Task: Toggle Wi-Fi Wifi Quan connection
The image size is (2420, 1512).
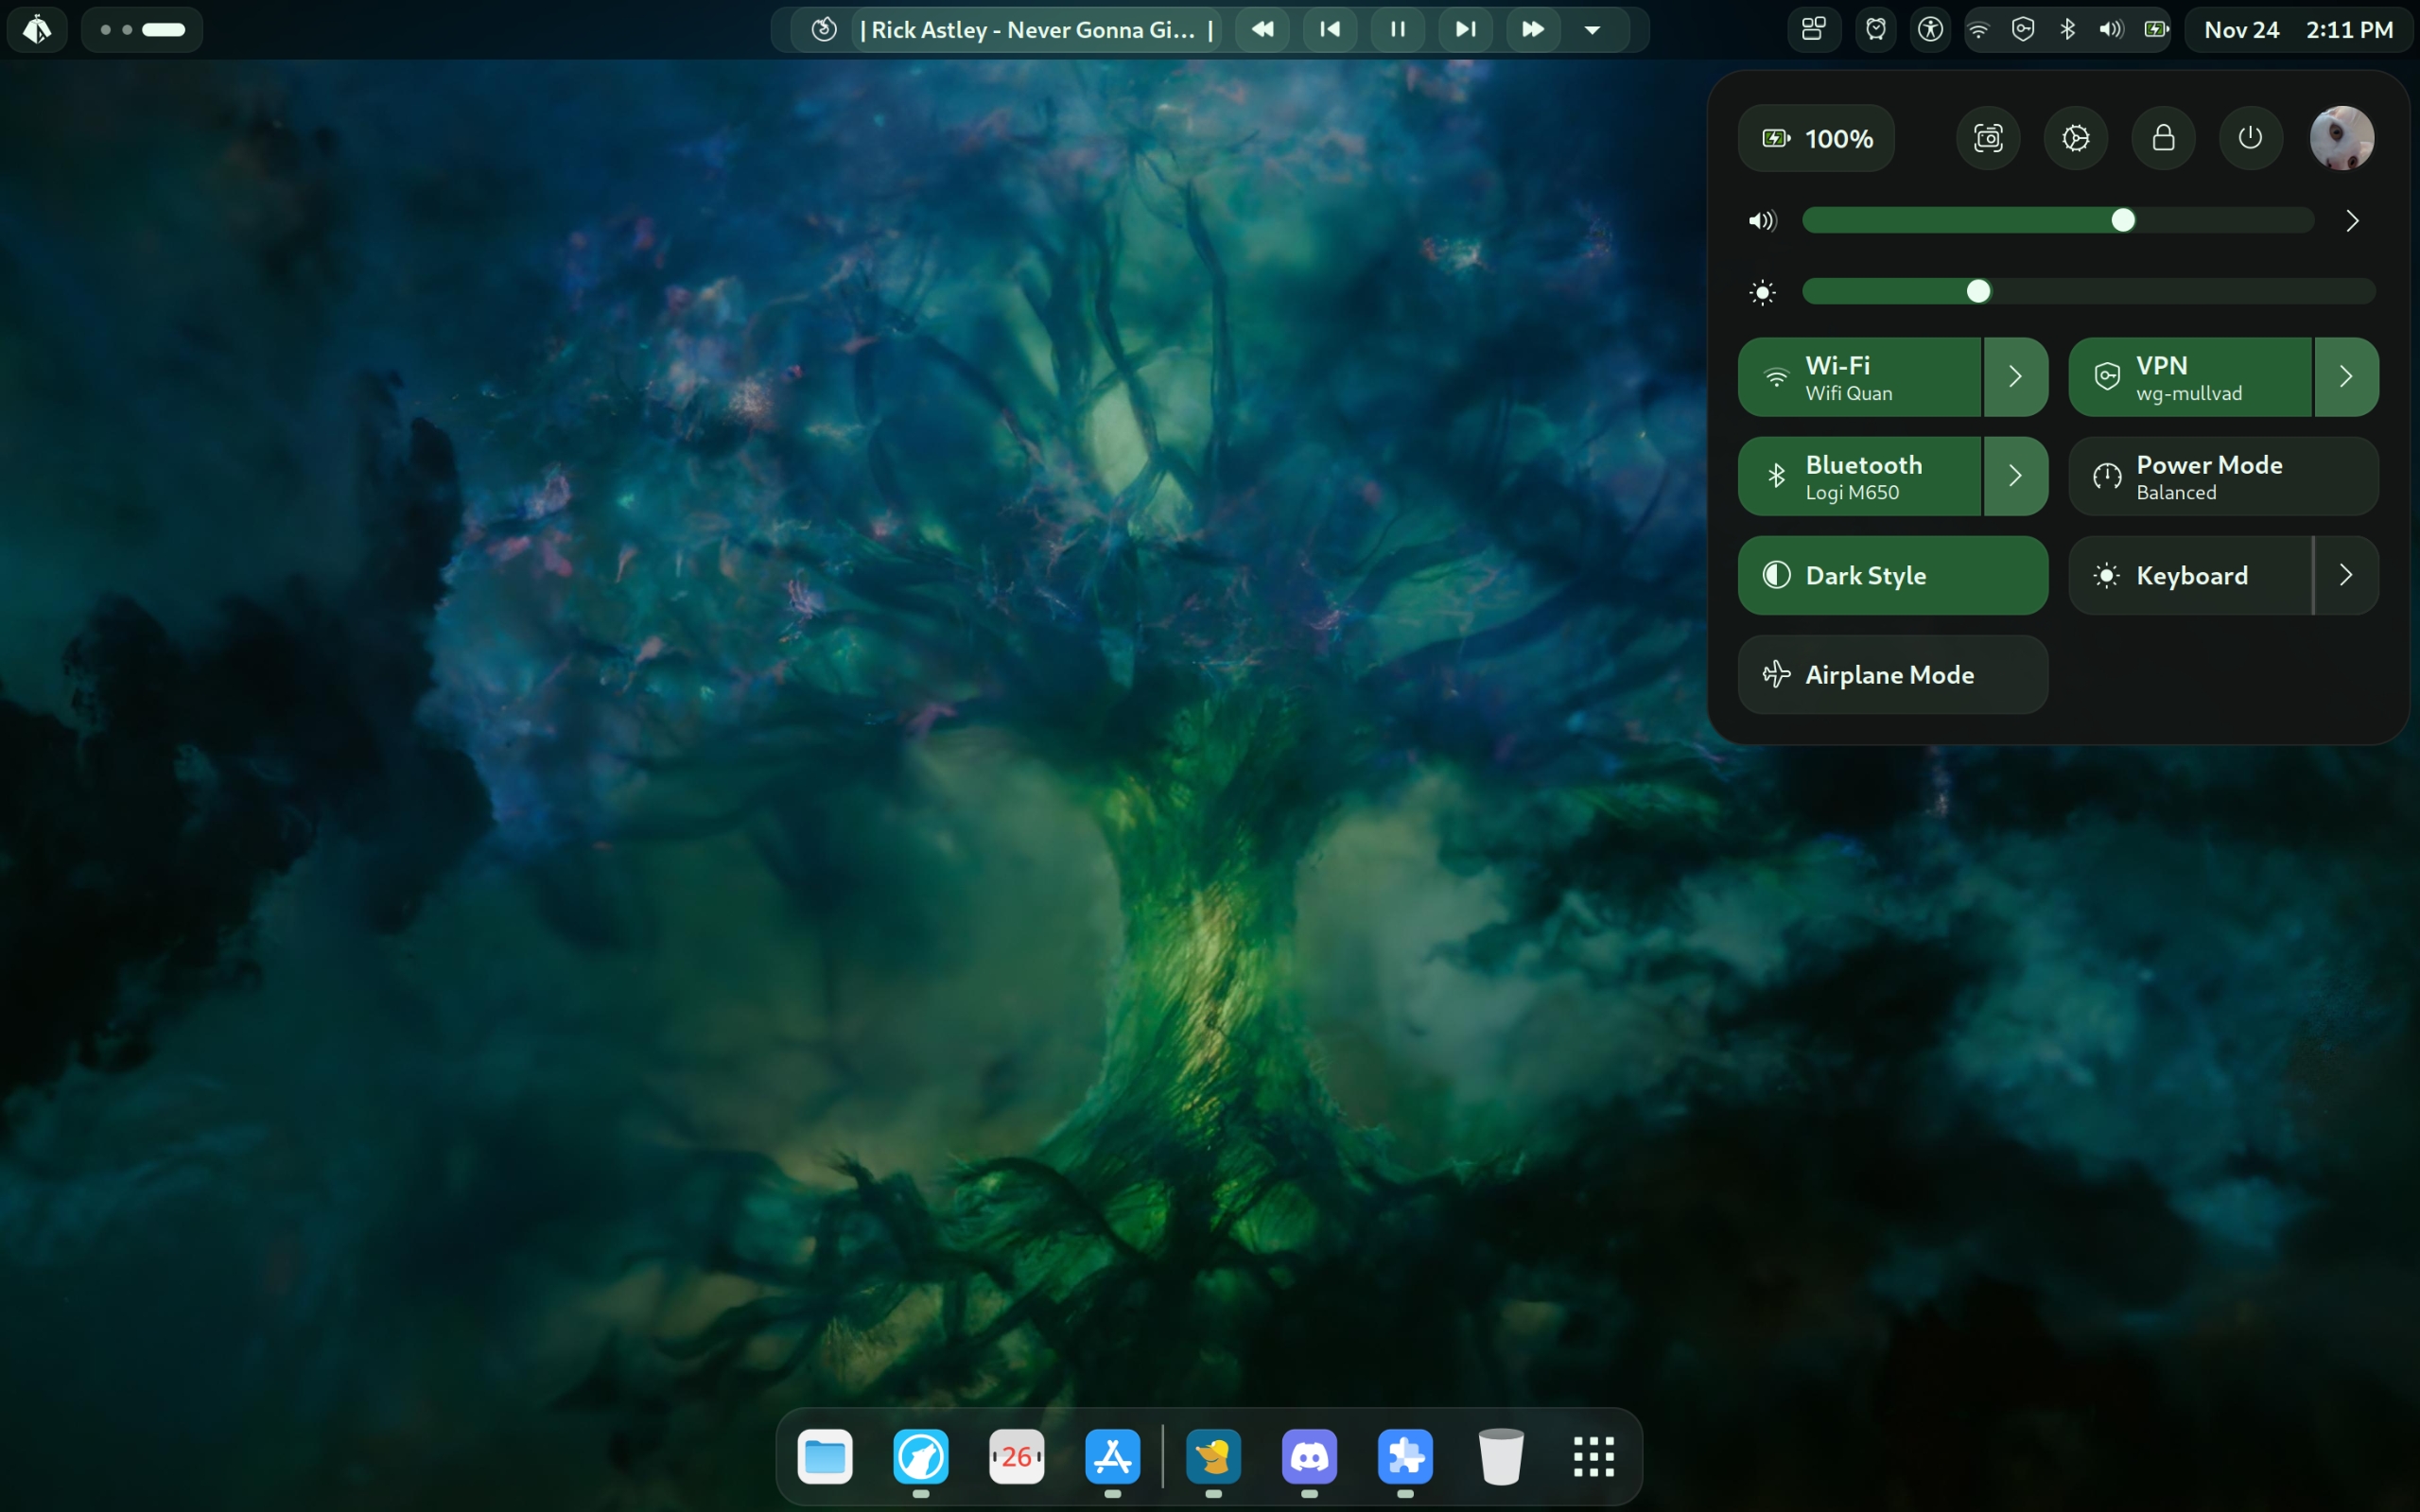Action: pos(1860,377)
